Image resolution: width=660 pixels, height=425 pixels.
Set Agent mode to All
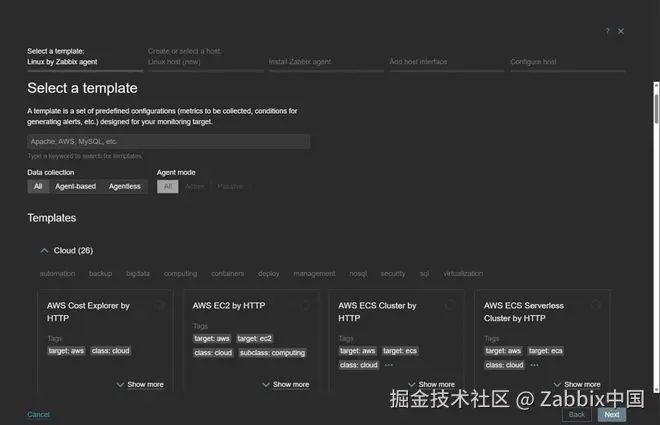point(168,186)
